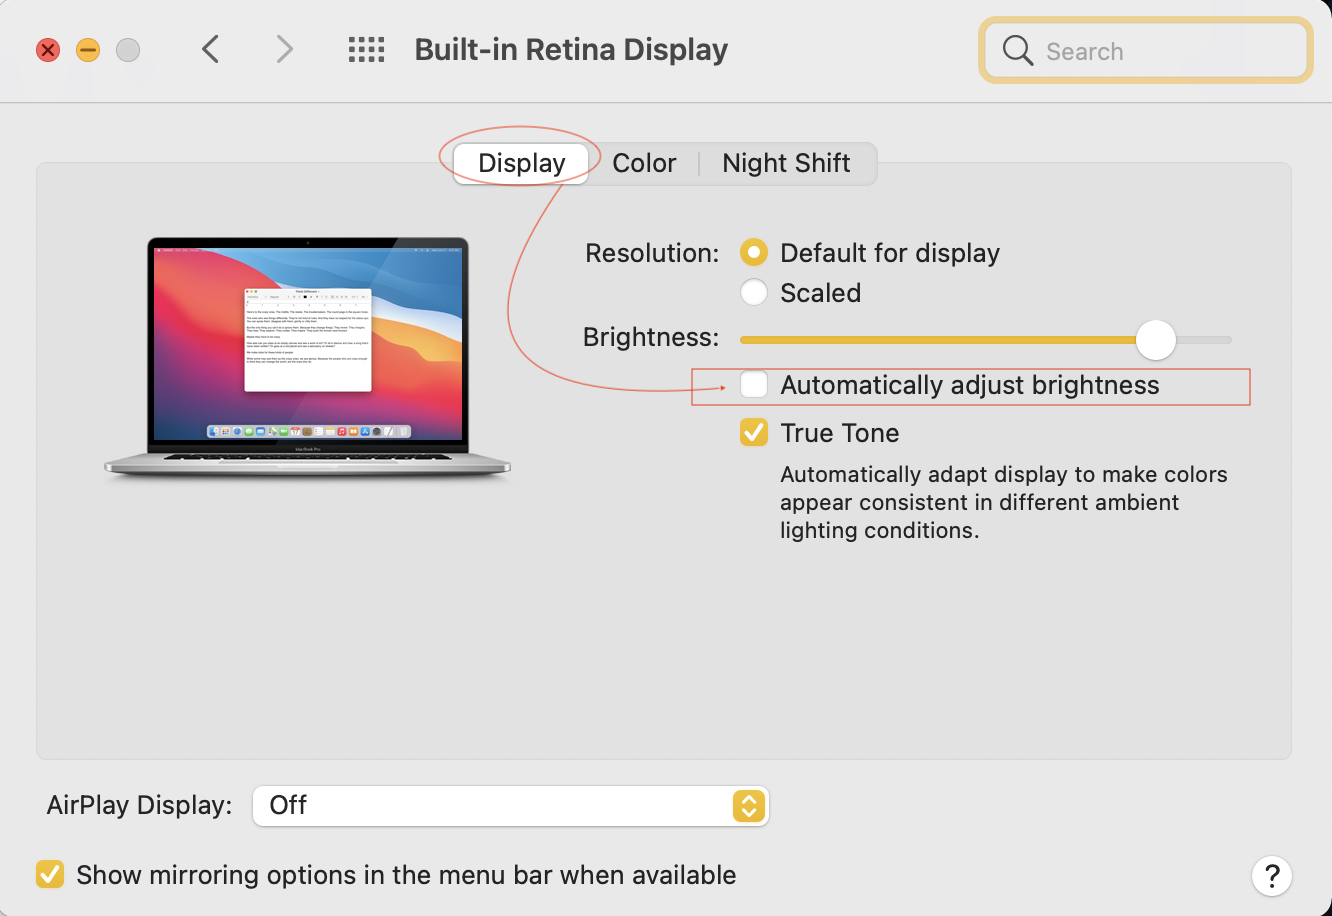Select Default for display resolution
The height and width of the screenshot is (916, 1332).
(x=754, y=253)
